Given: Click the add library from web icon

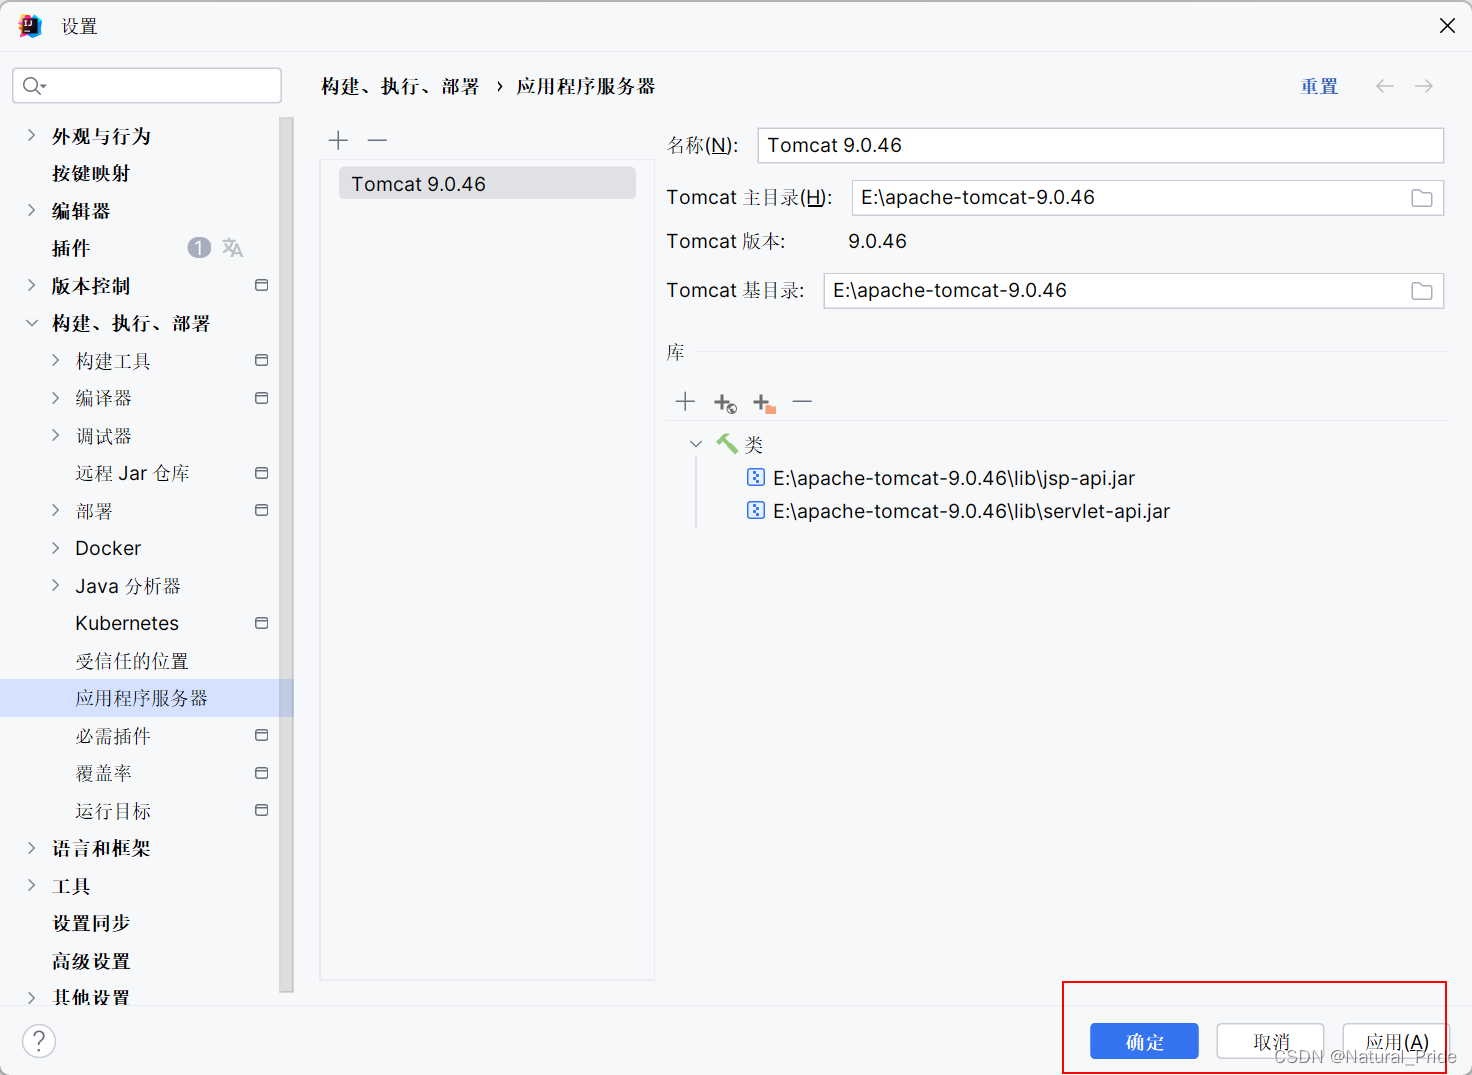Looking at the screenshot, I should 725,403.
